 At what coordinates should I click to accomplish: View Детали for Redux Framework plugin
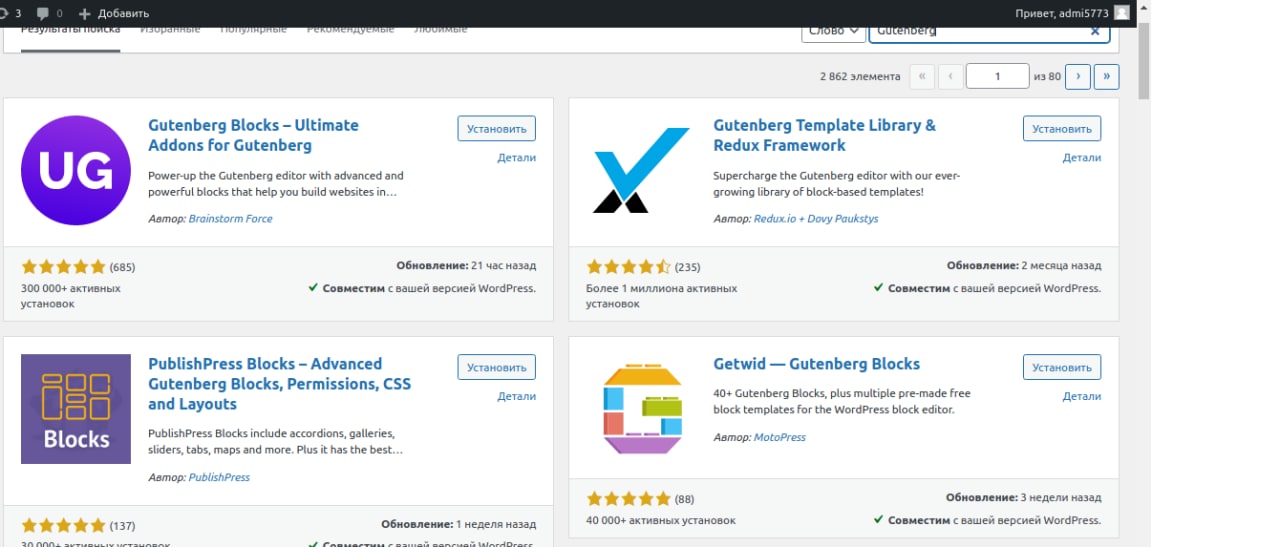pos(1081,158)
